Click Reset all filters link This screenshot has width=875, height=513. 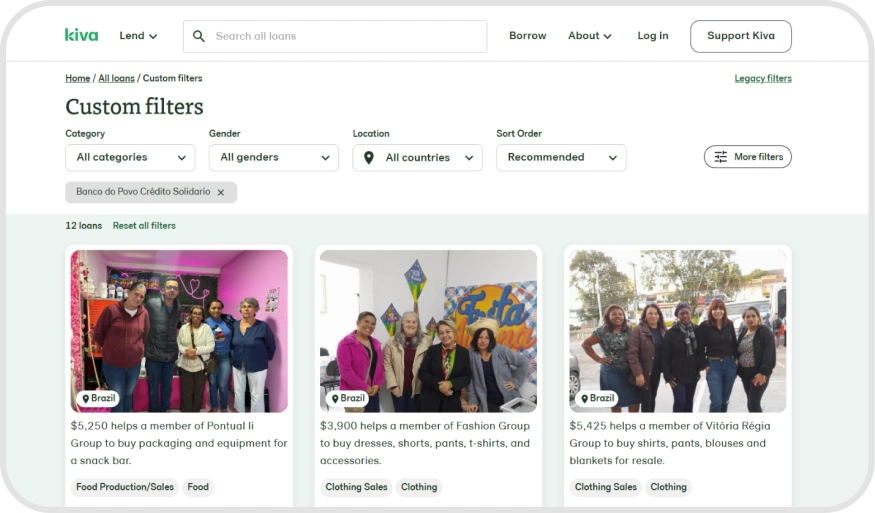tap(144, 226)
